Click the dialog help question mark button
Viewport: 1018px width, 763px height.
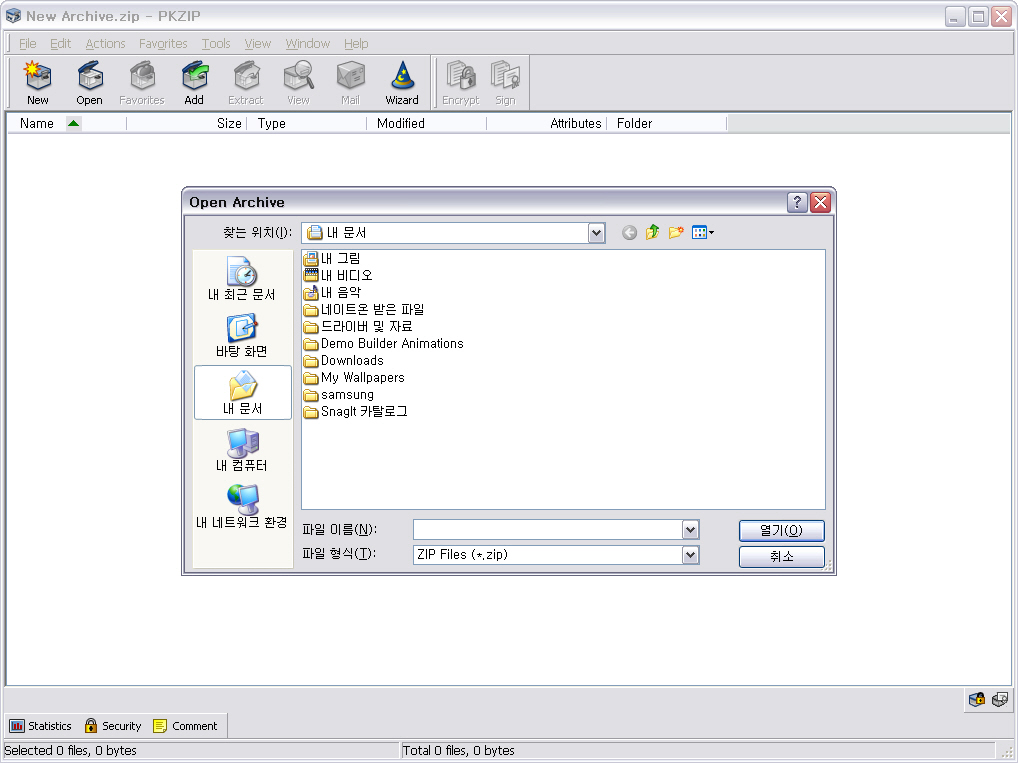click(797, 203)
